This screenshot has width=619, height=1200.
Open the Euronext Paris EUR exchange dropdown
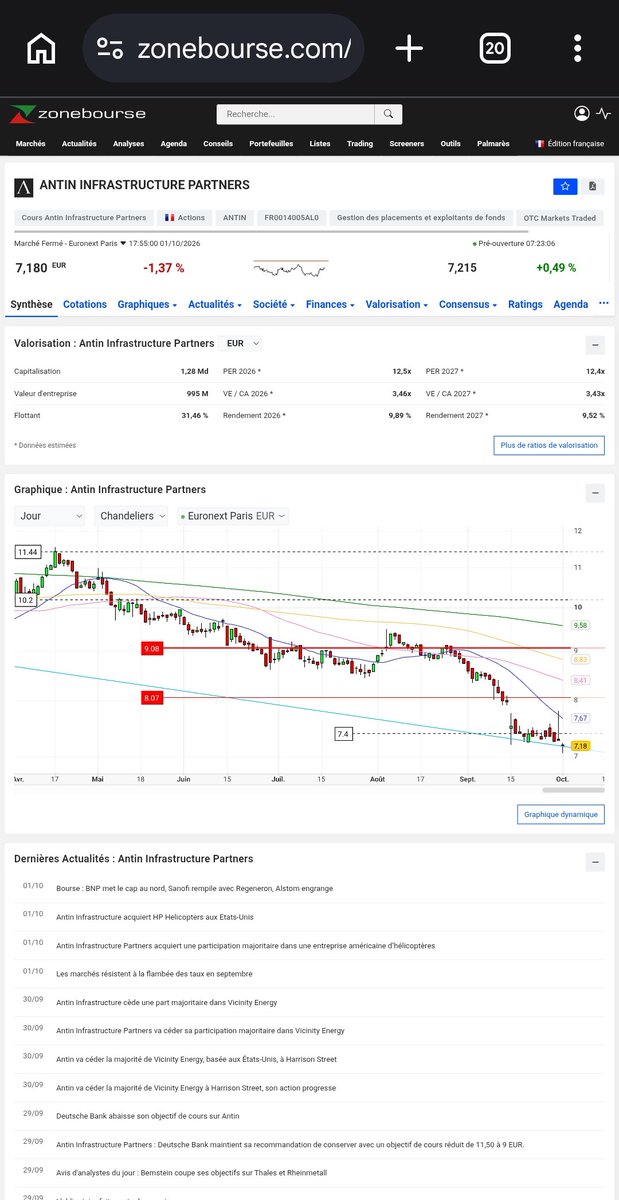(233, 516)
